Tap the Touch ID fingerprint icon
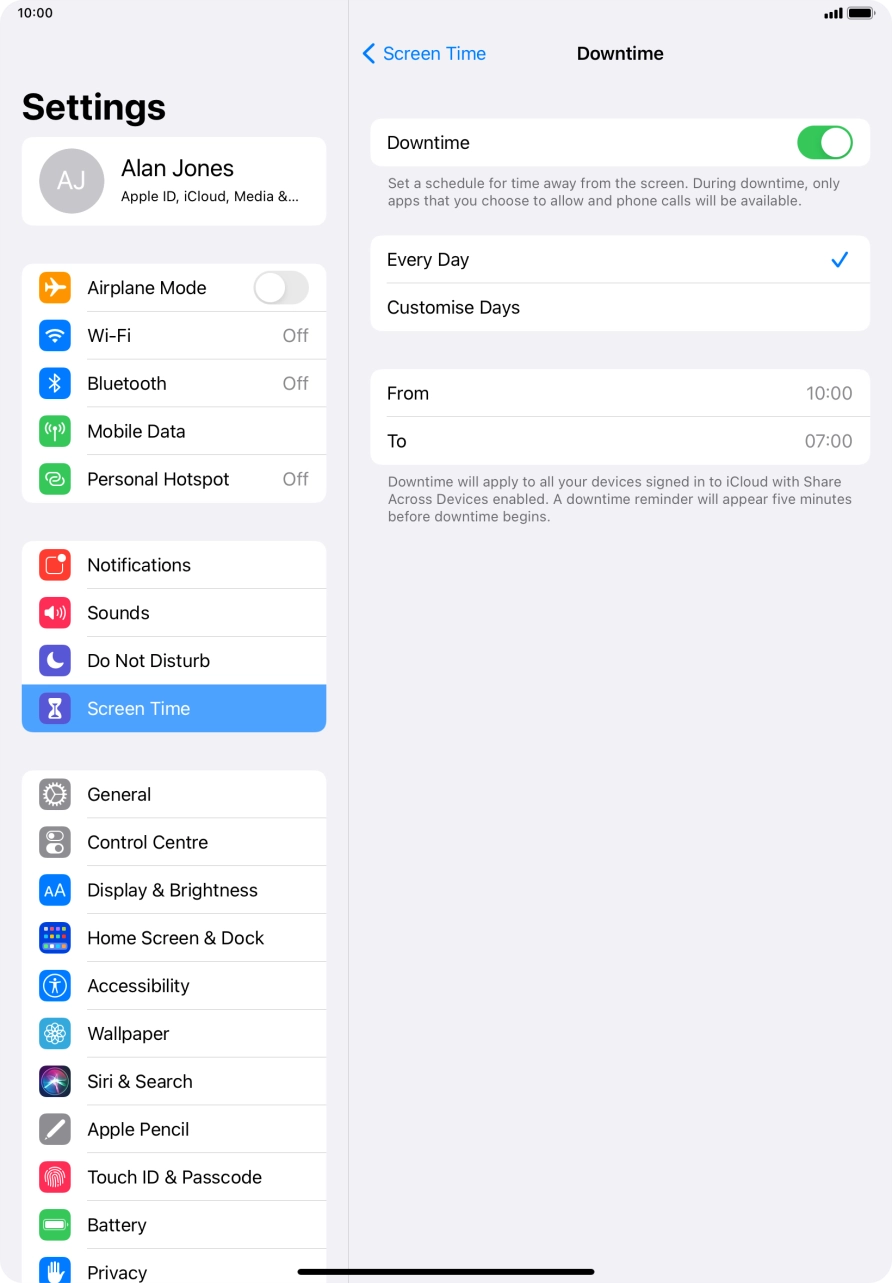The image size is (892, 1283). point(55,1177)
